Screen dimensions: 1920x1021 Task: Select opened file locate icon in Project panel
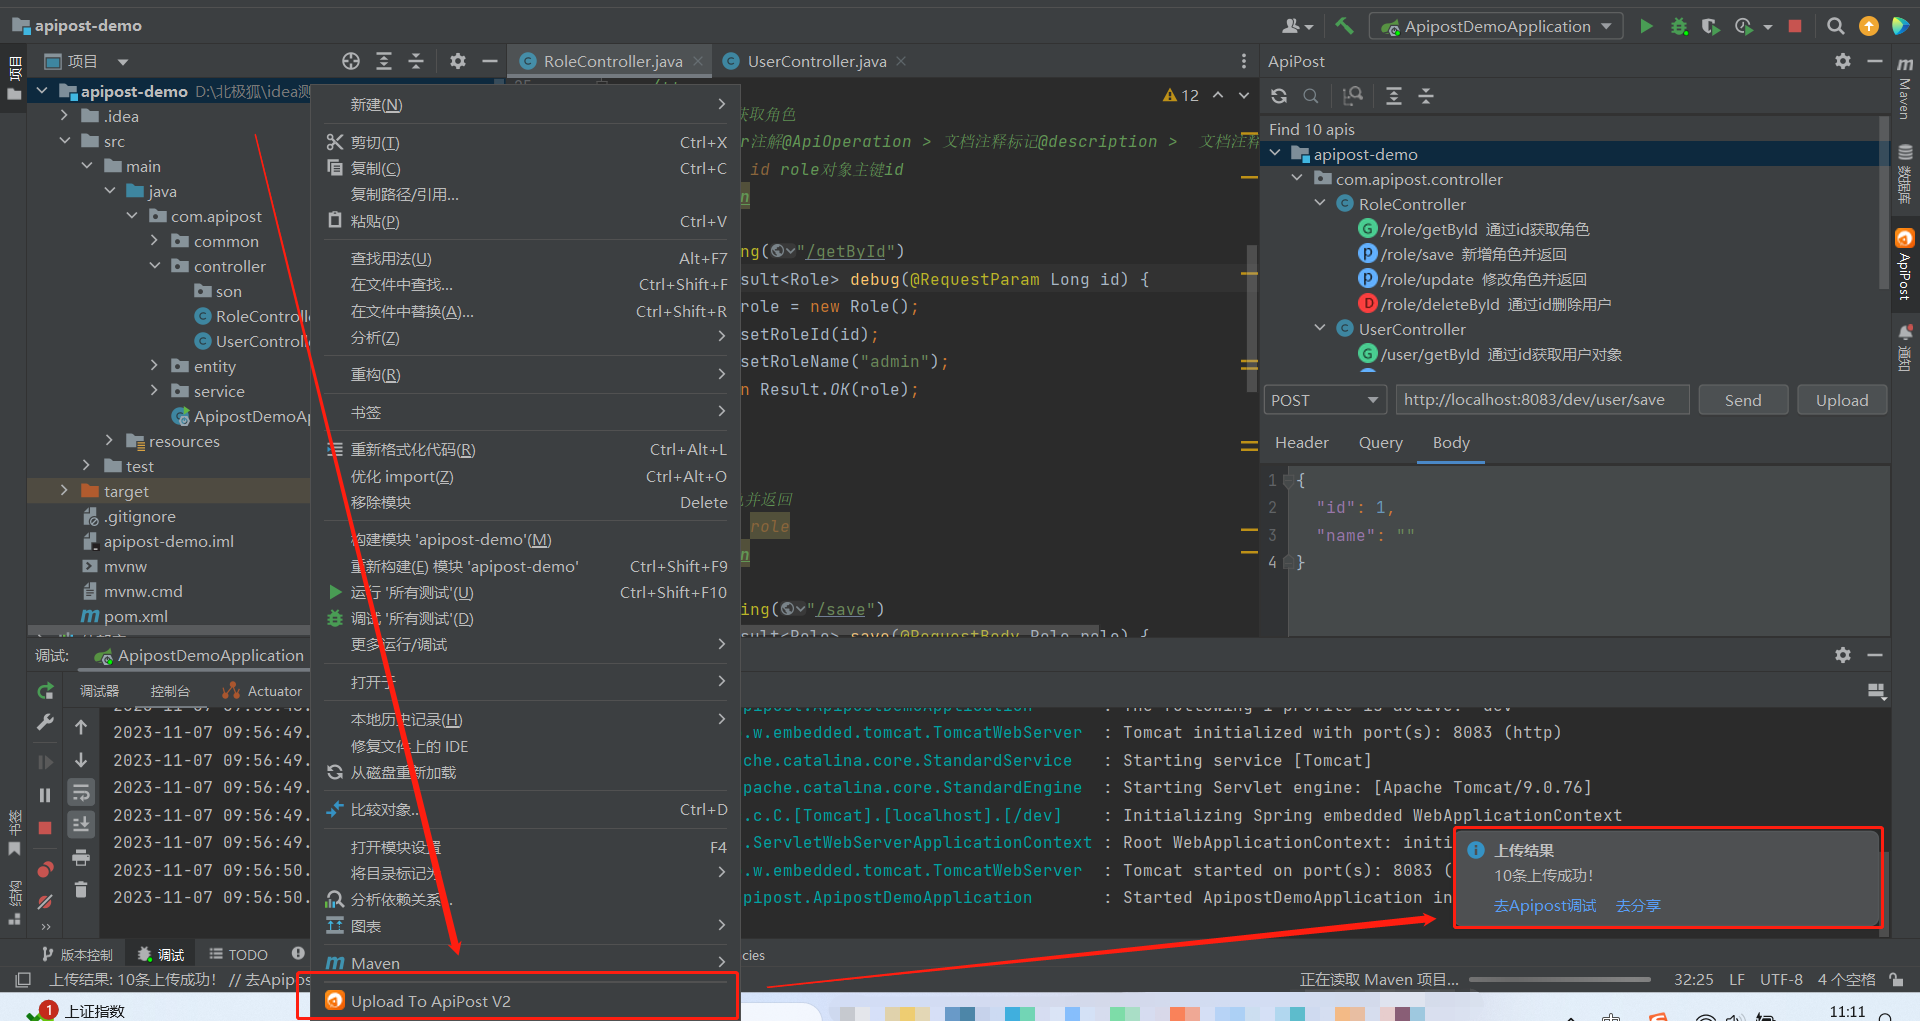click(x=351, y=61)
